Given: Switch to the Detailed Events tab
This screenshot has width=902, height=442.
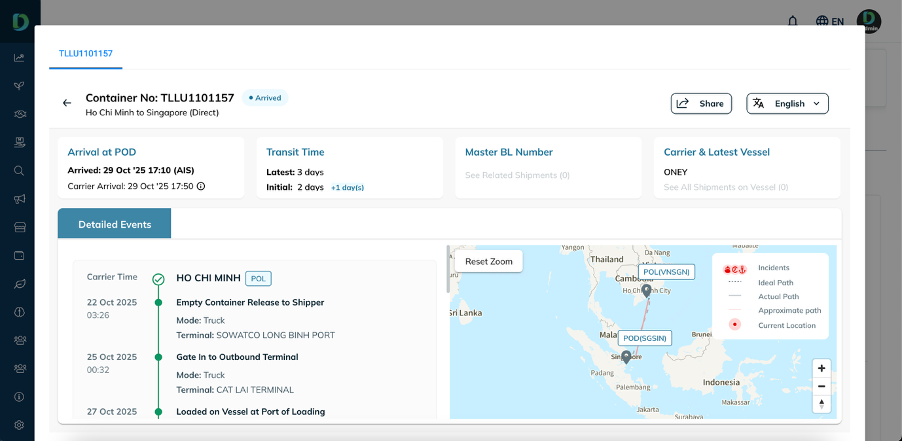Looking at the screenshot, I should coord(114,224).
